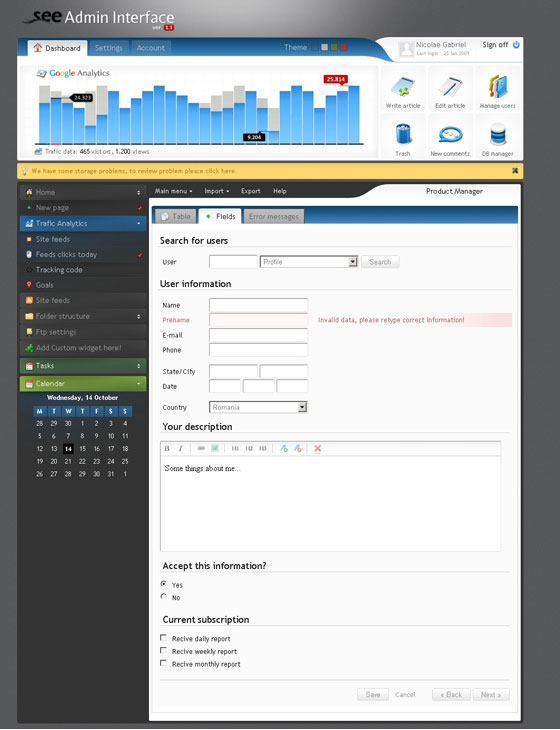Open the Main menu dropdown
This screenshot has height=730, width=560.
point(173,191)
